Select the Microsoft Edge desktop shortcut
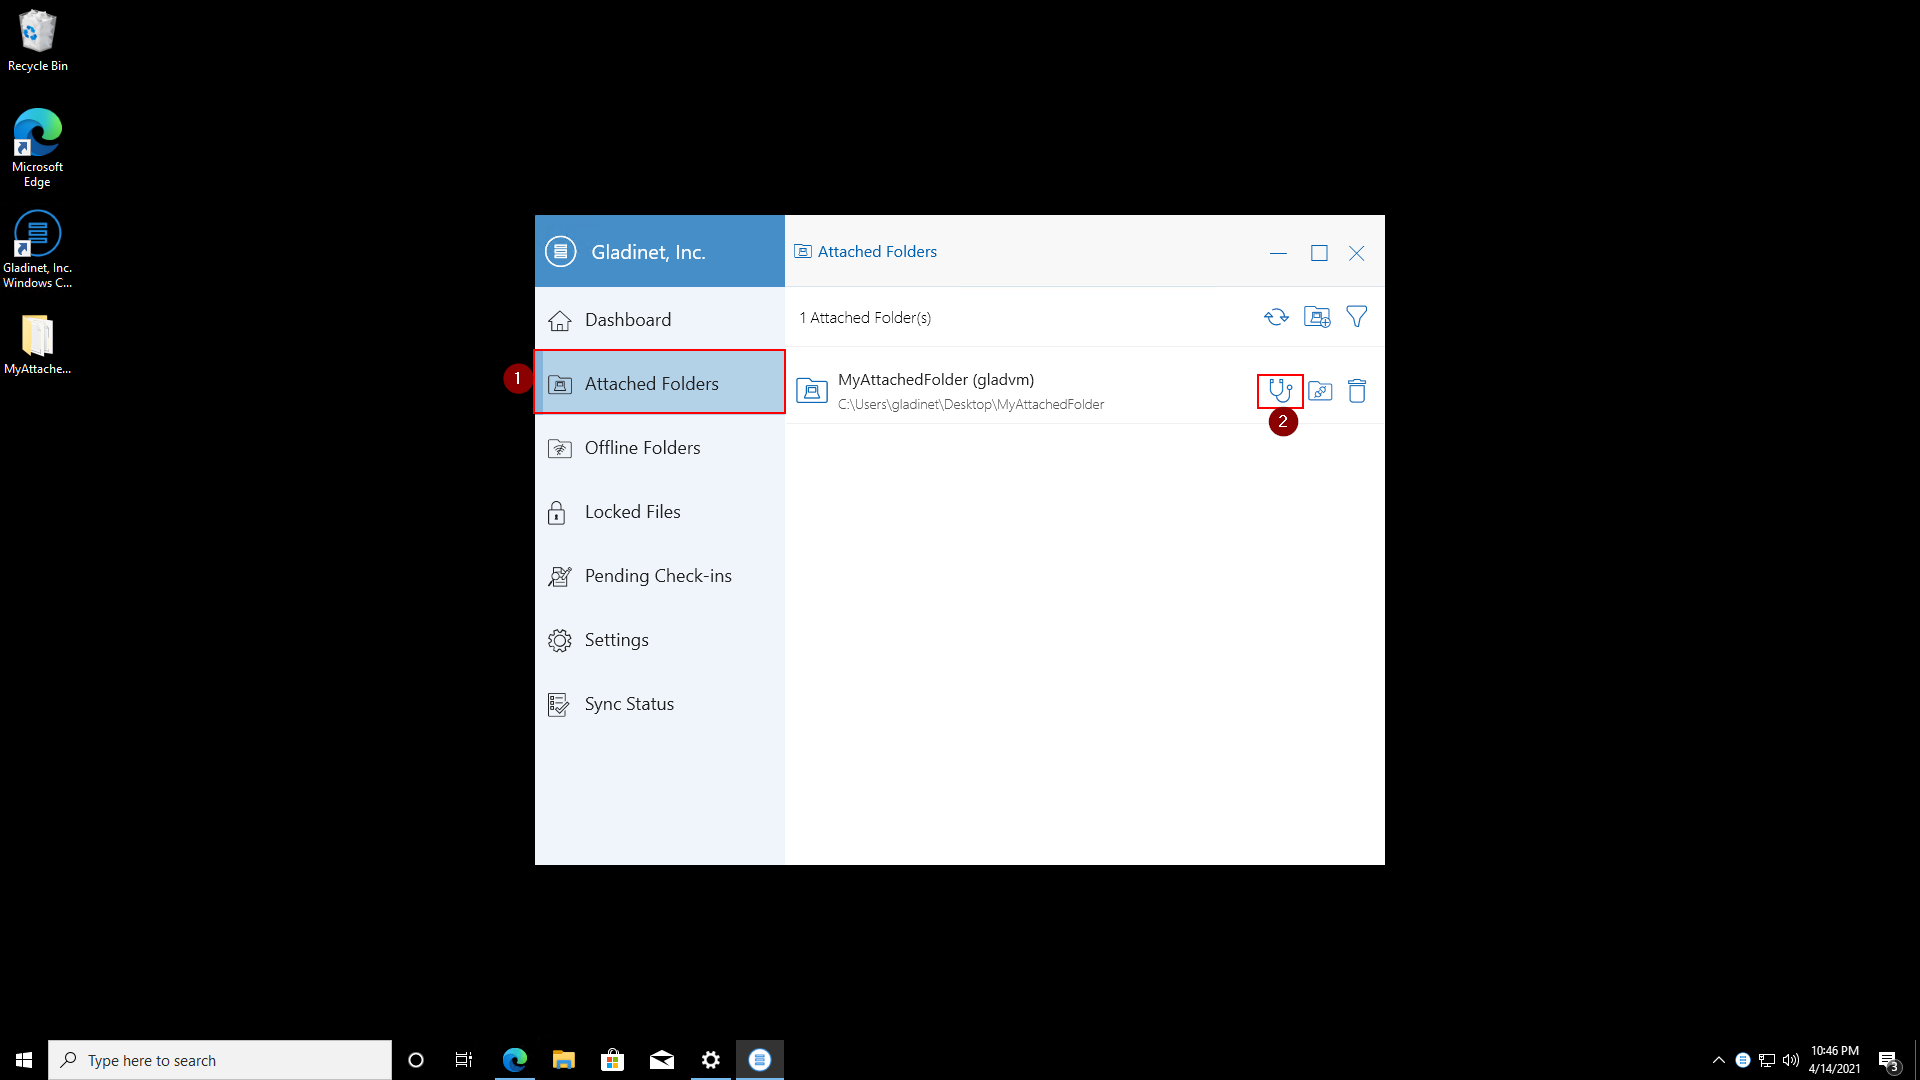Viewport: 1920px width, 1080px height. coord(38,148)
